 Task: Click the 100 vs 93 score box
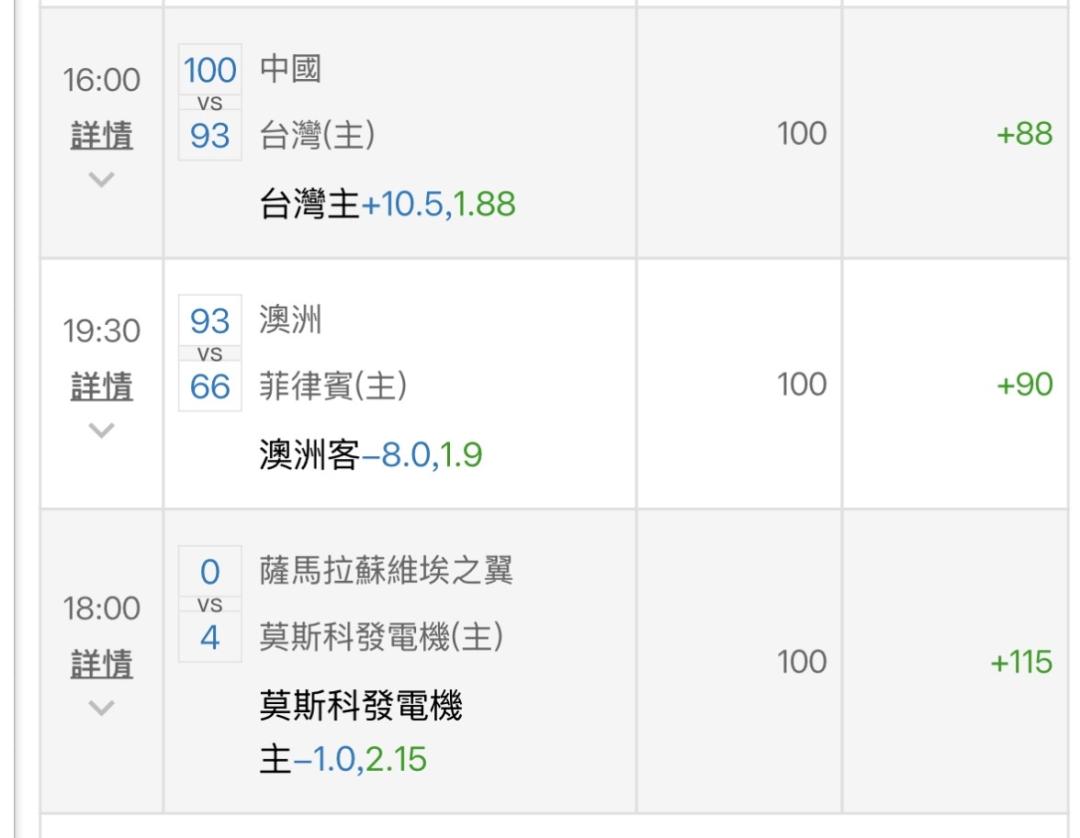(210, 102)
